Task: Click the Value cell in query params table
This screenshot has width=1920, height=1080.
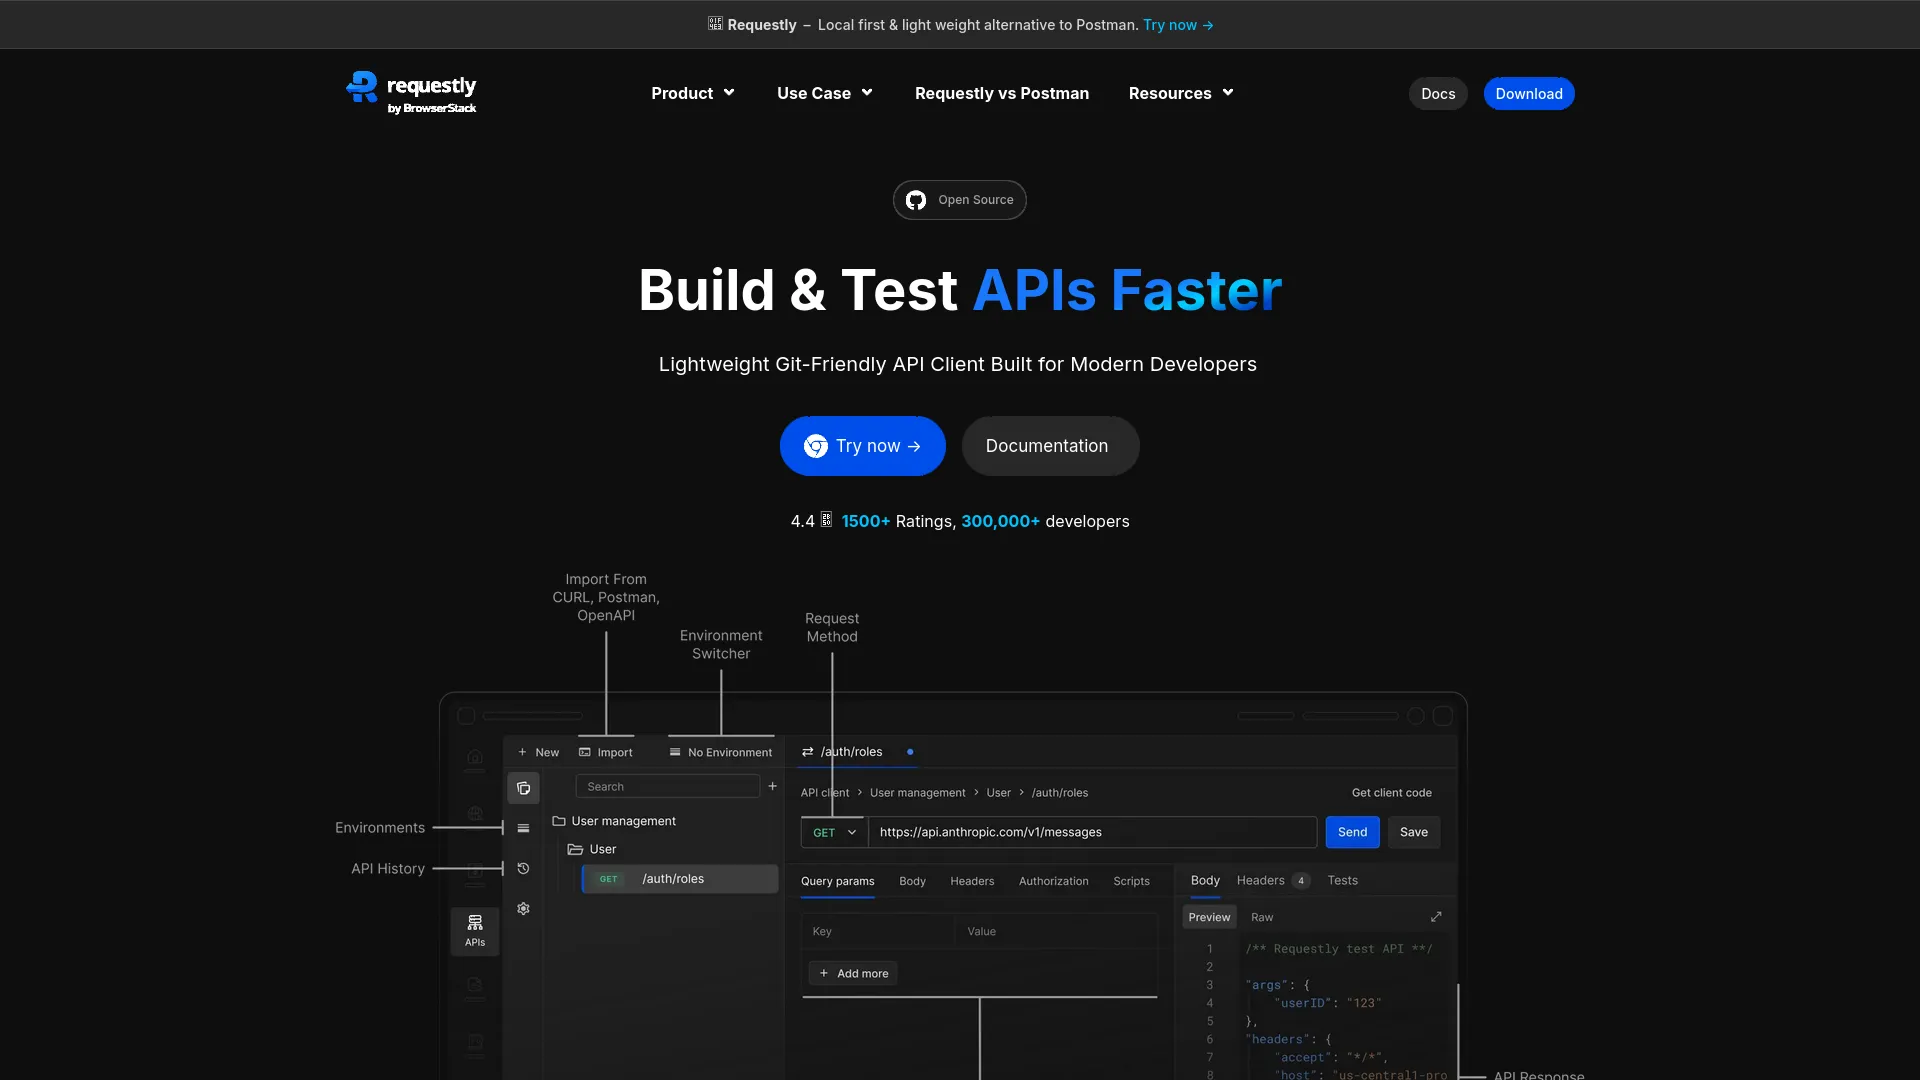Action: [x=1056, y=931]
